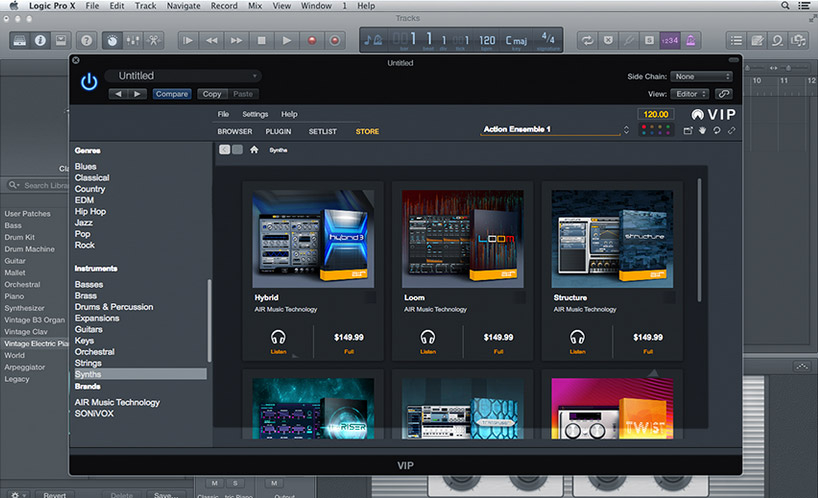Open the Logic Pro X Mix menu
This screenshot has height=498, width=818.
[x=255, y=6]
